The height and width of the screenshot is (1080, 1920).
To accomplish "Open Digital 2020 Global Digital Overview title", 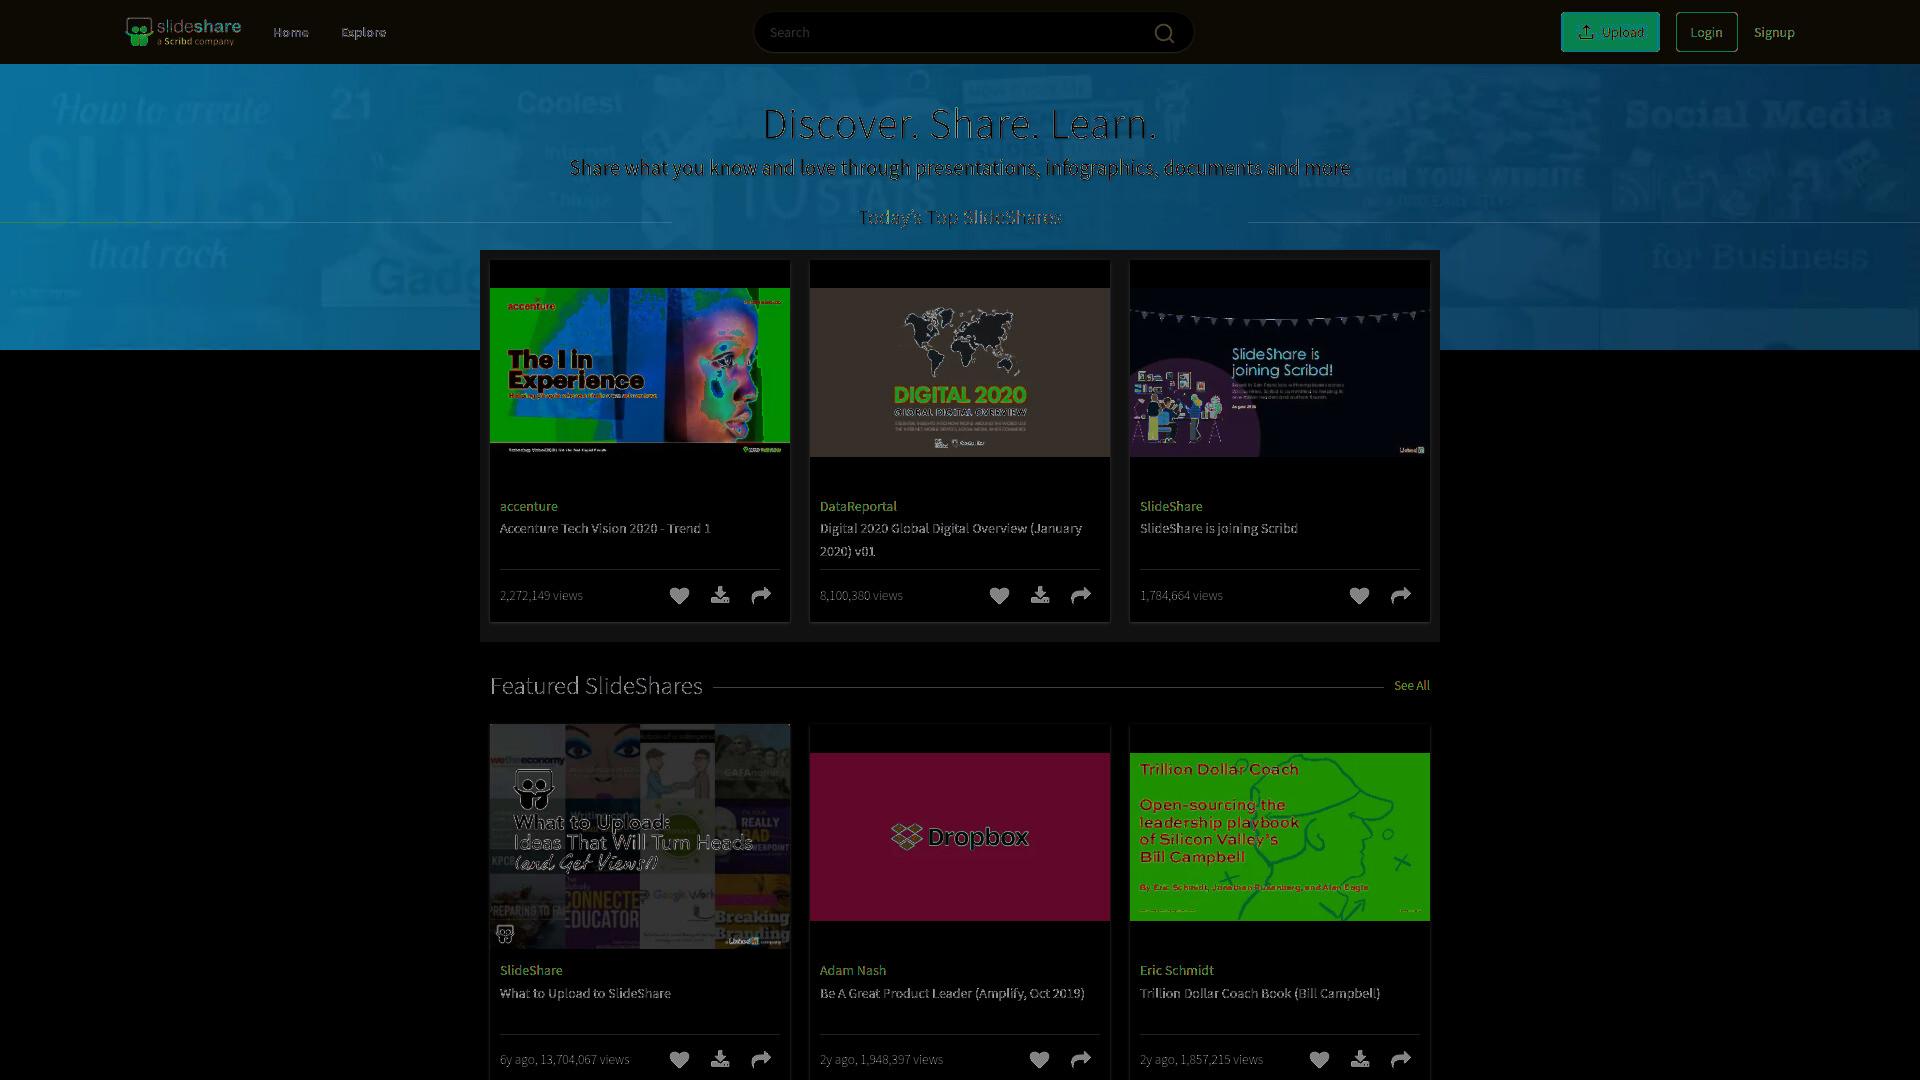I will coord(951,540).
